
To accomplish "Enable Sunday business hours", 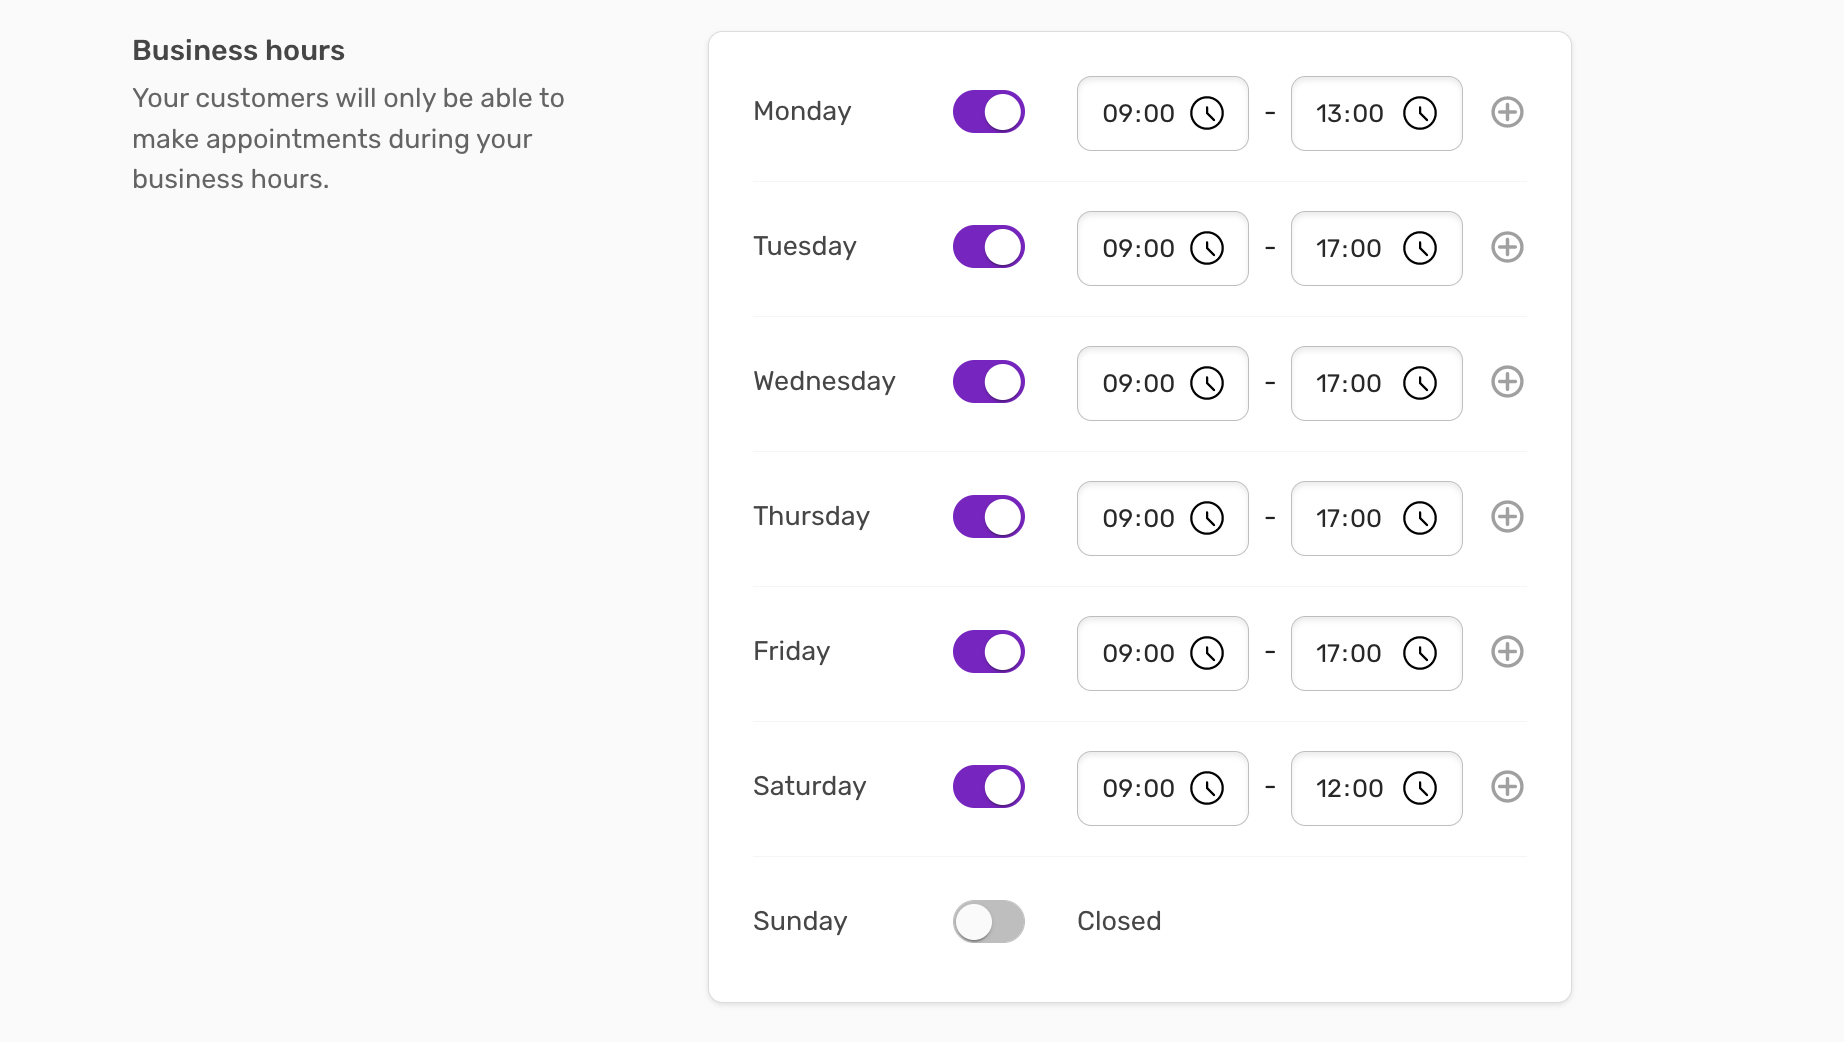I will click(x=989, y=922).
